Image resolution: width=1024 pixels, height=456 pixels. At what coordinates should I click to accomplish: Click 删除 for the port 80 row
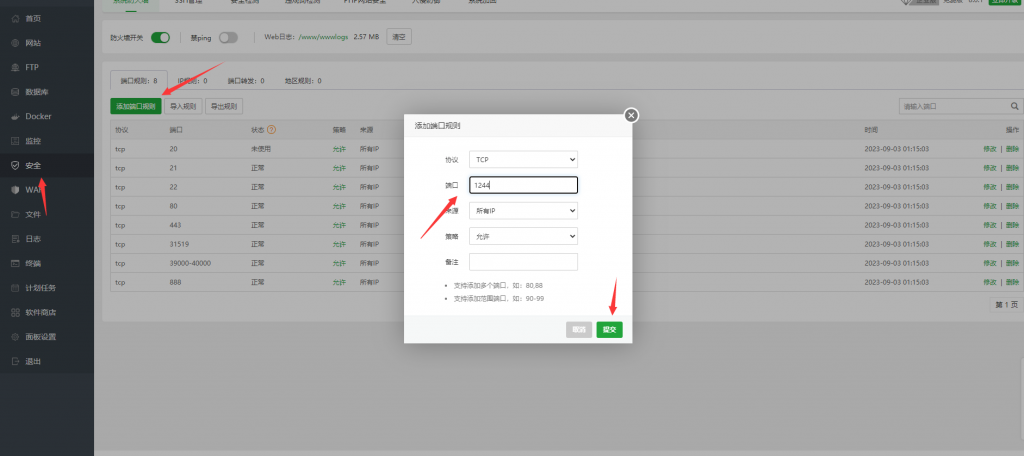click(x=1012, y=206)
